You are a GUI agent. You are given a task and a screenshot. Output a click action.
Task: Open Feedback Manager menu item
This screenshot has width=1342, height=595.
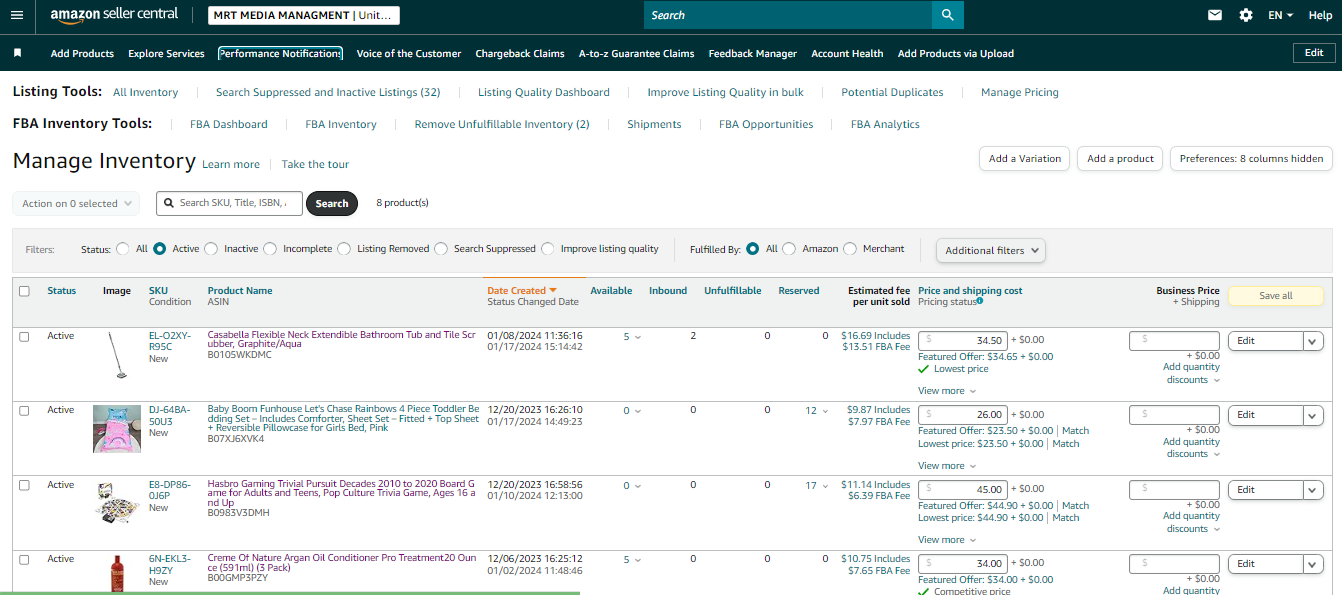point(752,54)
